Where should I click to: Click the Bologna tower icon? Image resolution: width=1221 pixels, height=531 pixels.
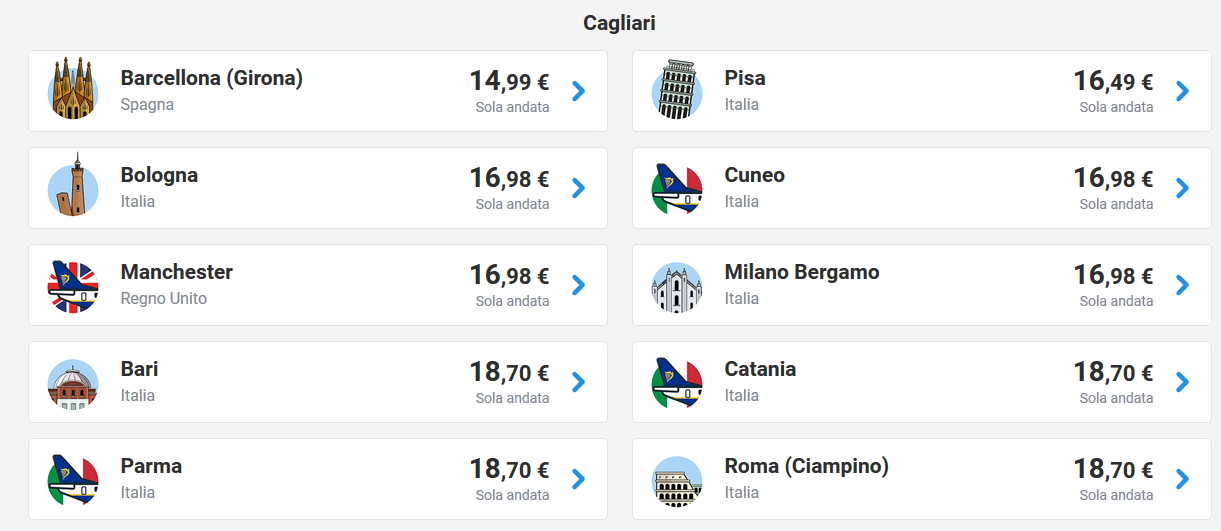pos(73,187)
